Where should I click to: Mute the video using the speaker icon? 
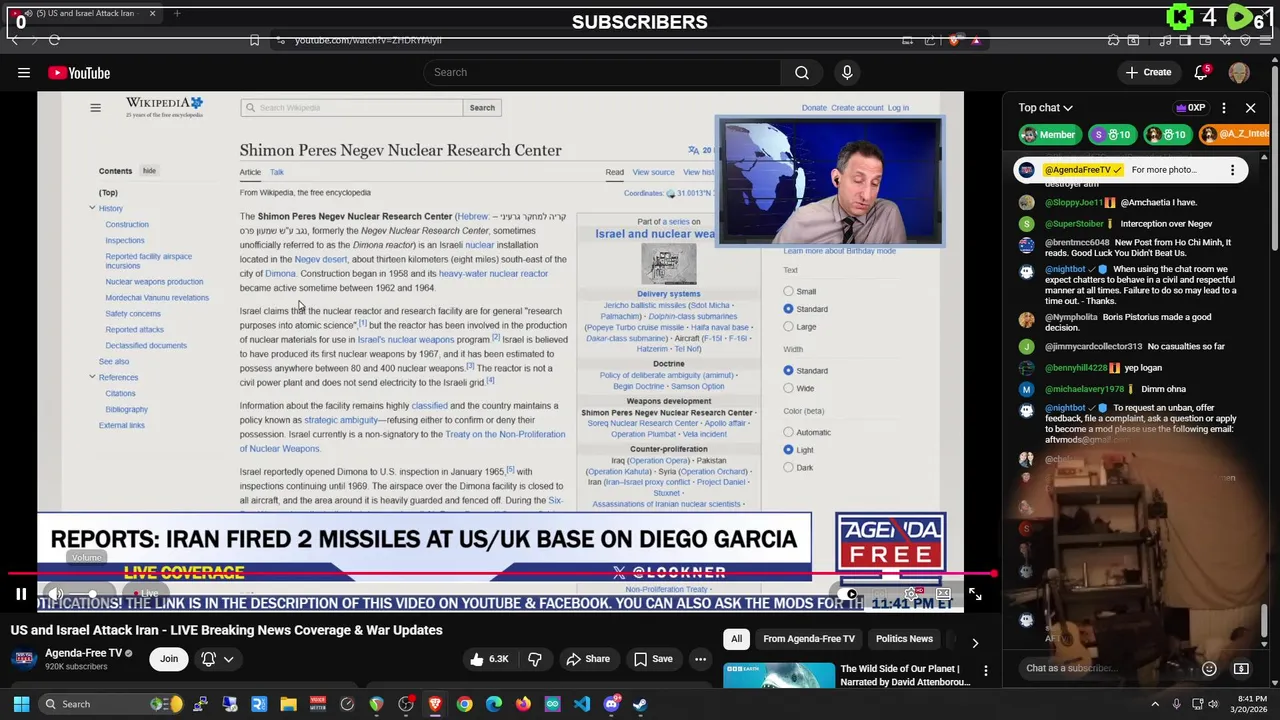point(56,594)
